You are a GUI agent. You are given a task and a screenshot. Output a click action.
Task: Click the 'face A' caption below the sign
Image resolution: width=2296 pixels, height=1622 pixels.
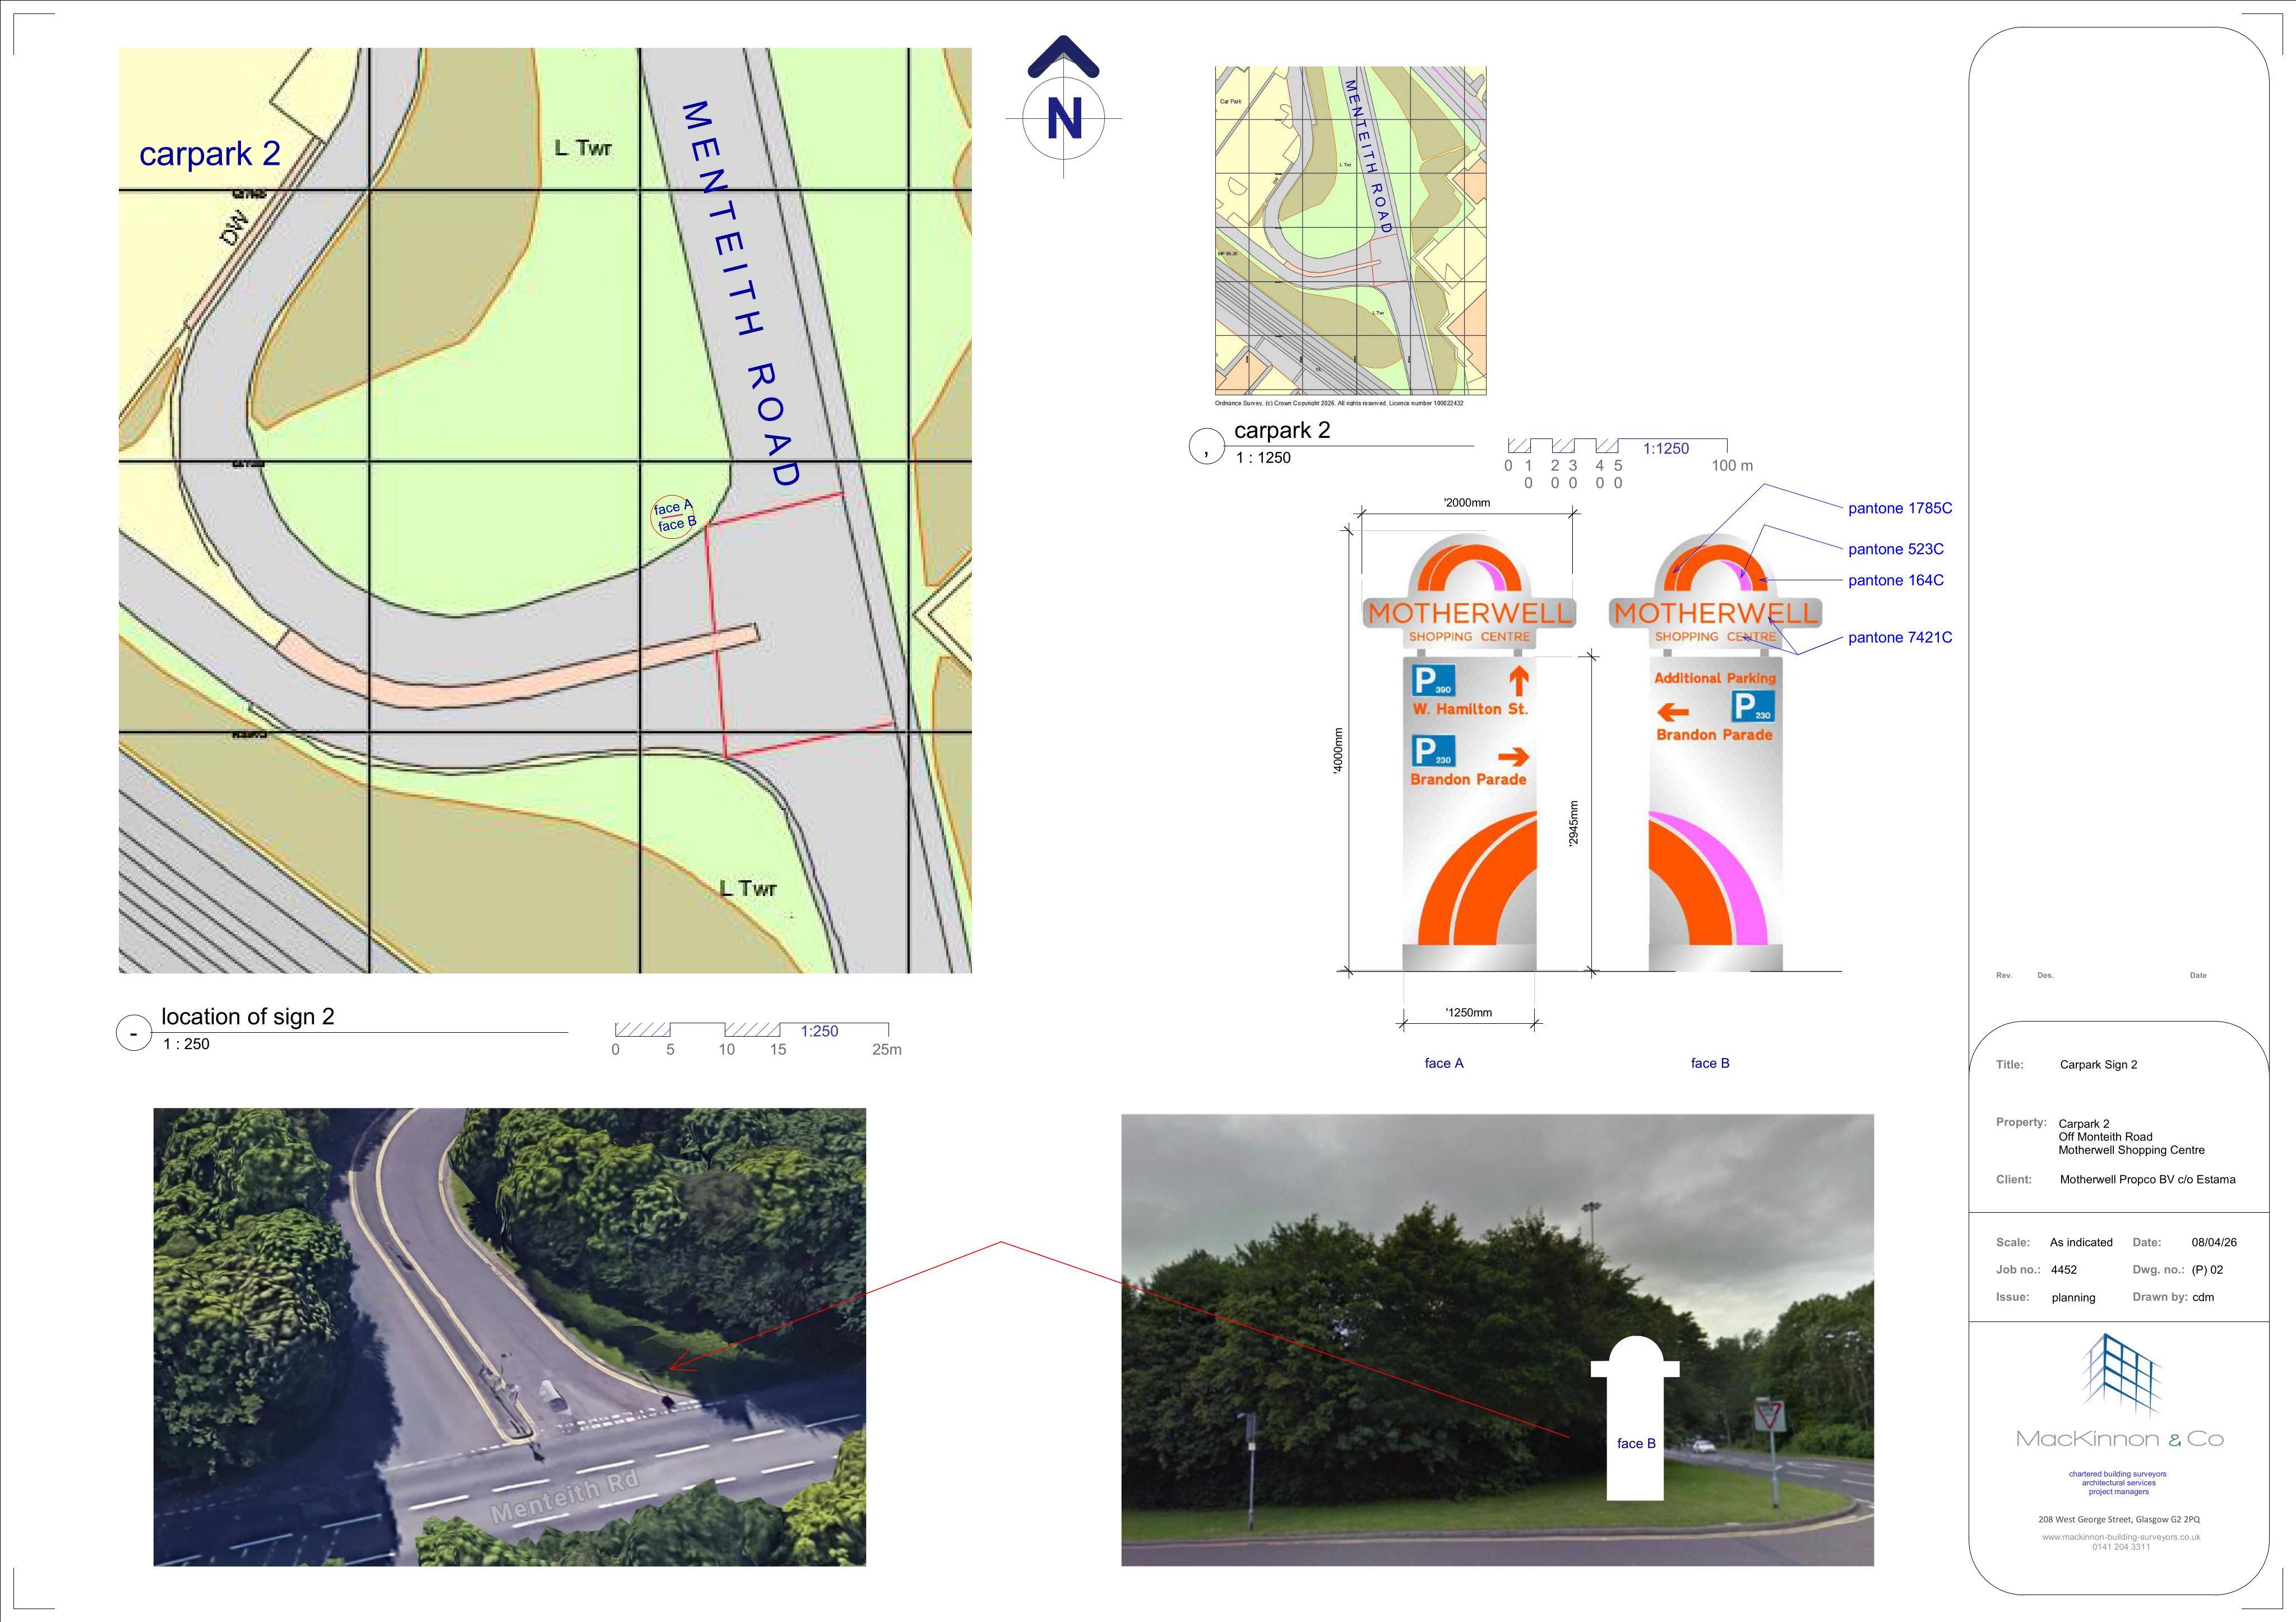(x=1444, y=1063)
